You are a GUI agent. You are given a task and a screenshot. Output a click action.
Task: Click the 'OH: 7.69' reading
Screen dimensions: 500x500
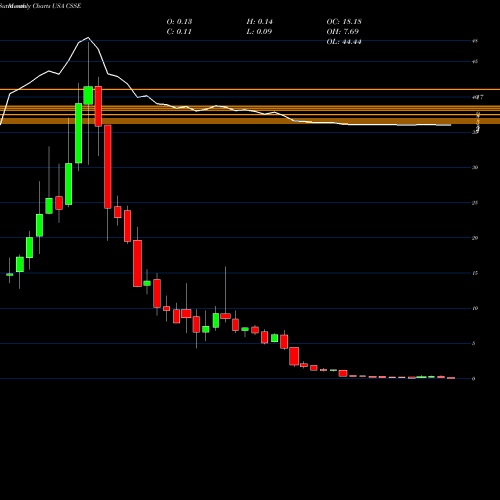[343, 31]
